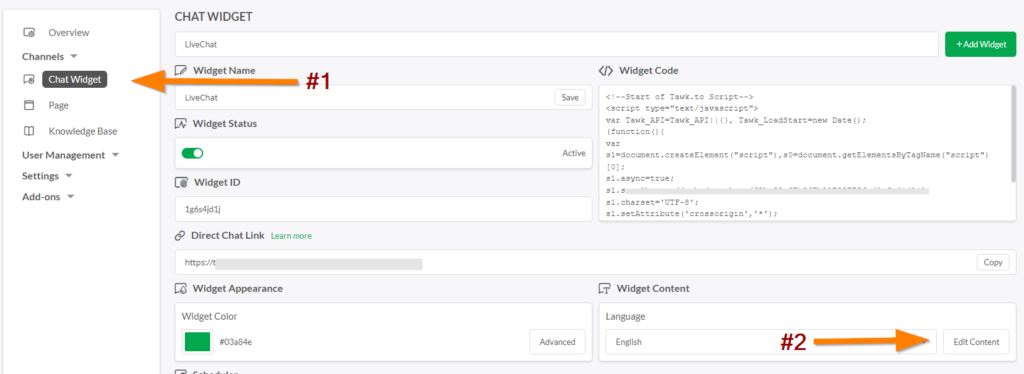Open Knowledge Base in the sidebar
This screenshot has height=374, width=1024.
[82, 131]
